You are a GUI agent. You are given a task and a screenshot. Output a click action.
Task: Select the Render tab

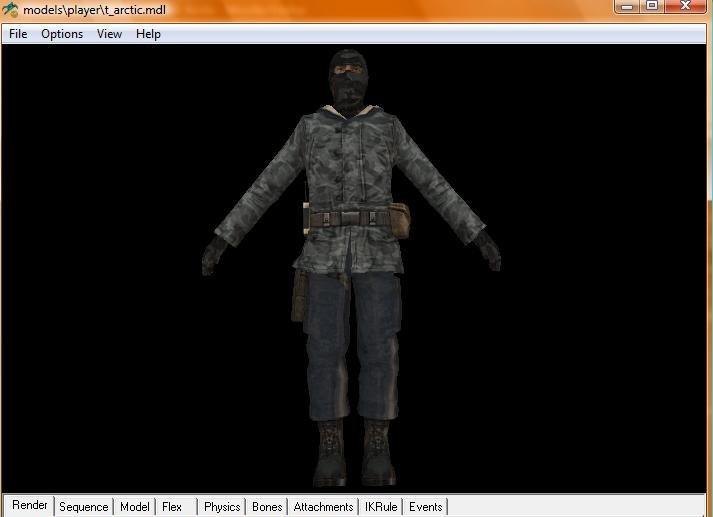tap(30, 506)
